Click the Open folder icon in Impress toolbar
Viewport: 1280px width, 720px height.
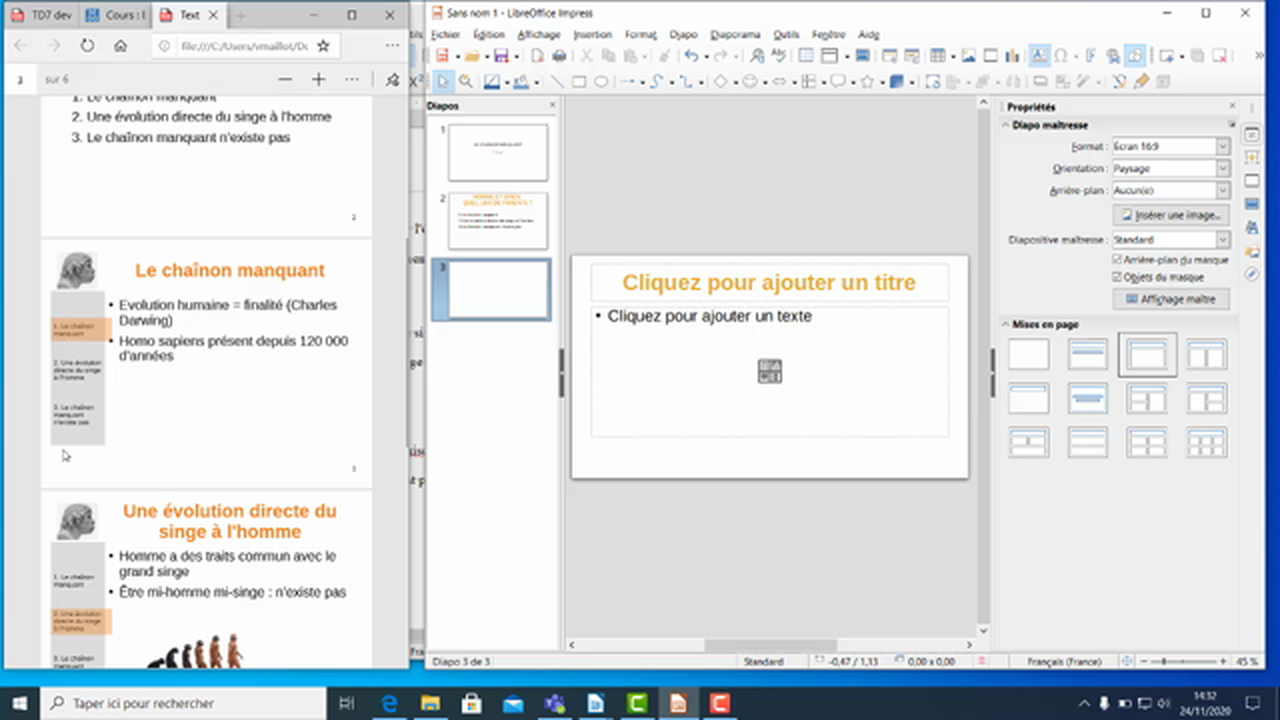(472, 56)
